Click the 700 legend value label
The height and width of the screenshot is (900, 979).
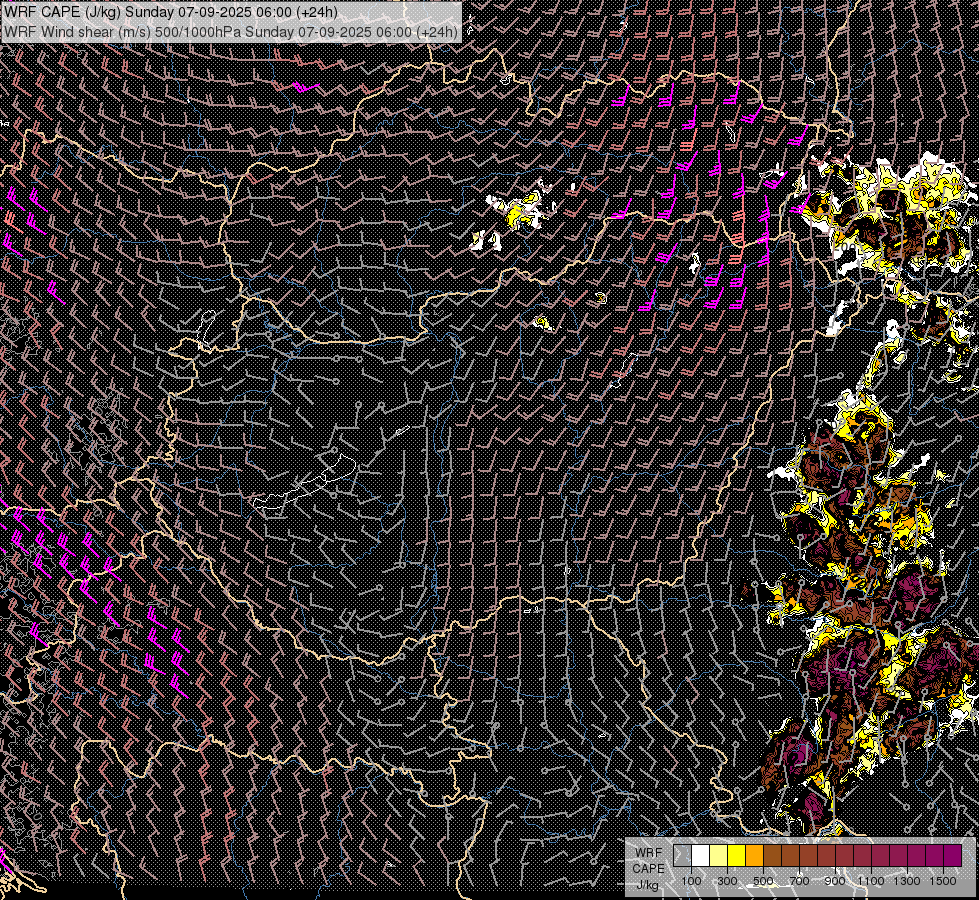[x=799, y=881]
